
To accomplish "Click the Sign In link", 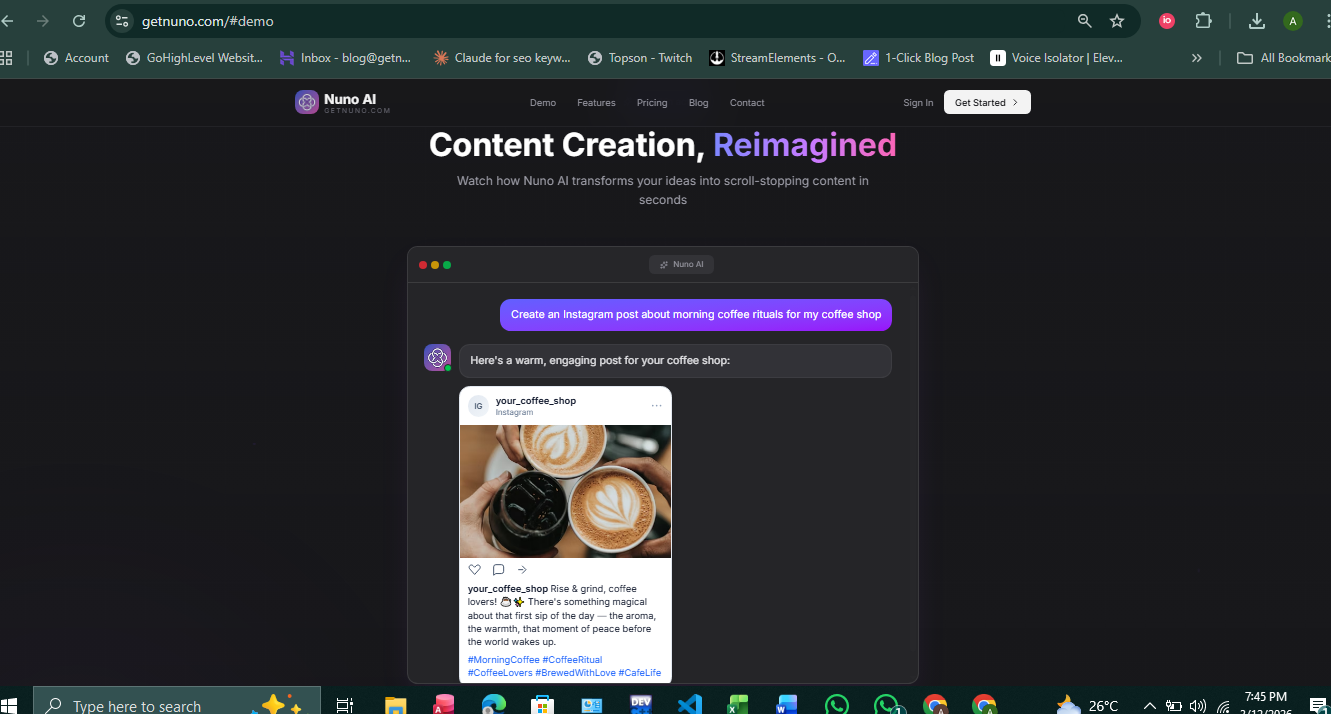I will pos(918,103).
